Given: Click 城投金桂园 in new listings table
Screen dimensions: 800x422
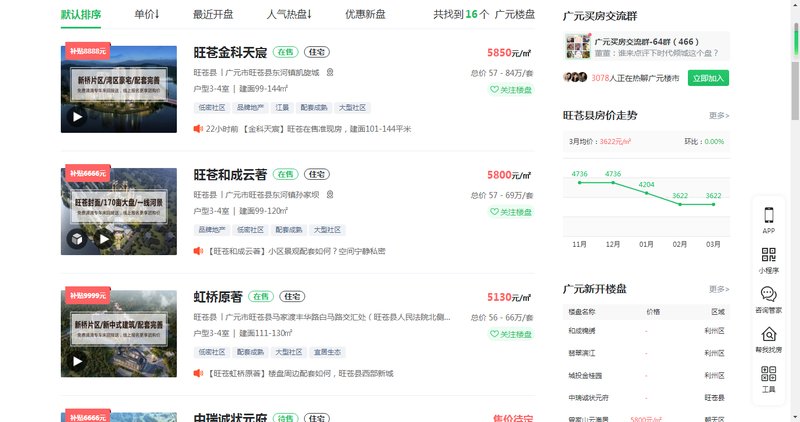Looking at the screenshot, I should click(x=585, y=376).
